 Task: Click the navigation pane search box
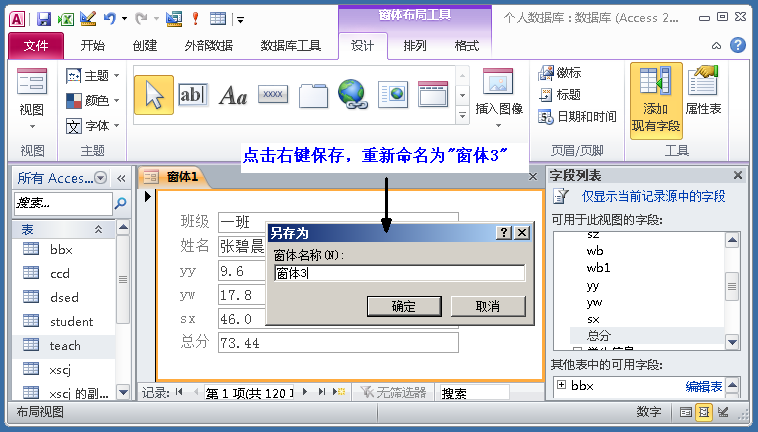(x=63, y=203)
